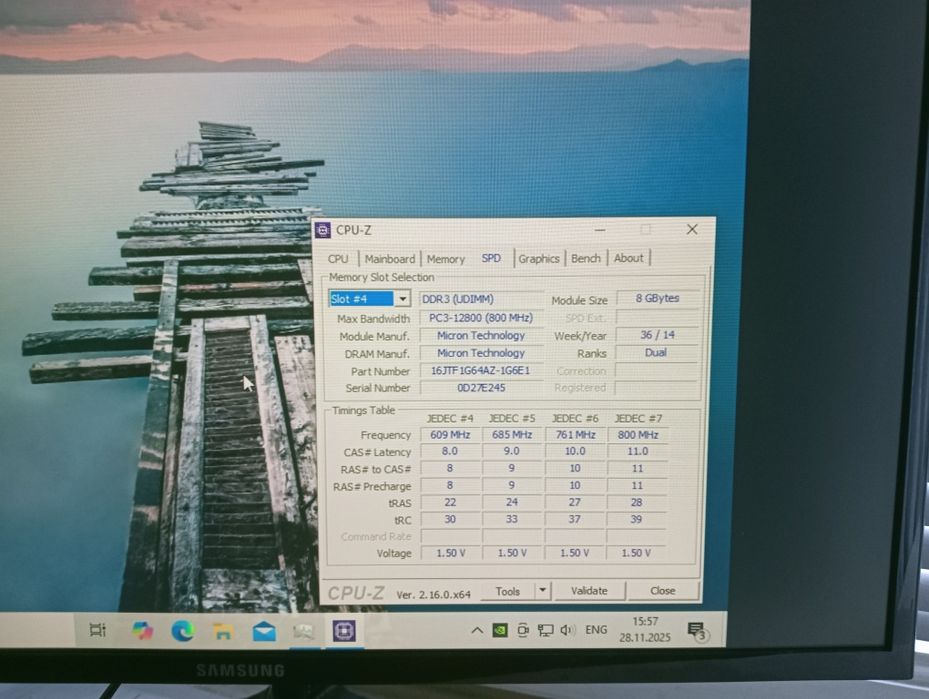Image resolution: width=929 pixels, height=699 pixels.
Task: Open the clock and date flyout
Action: coord(645,629)
